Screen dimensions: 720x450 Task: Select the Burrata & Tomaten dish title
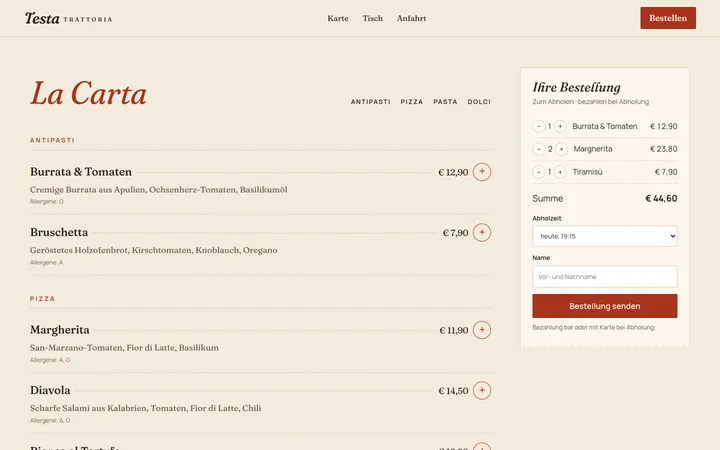(81, 172)
